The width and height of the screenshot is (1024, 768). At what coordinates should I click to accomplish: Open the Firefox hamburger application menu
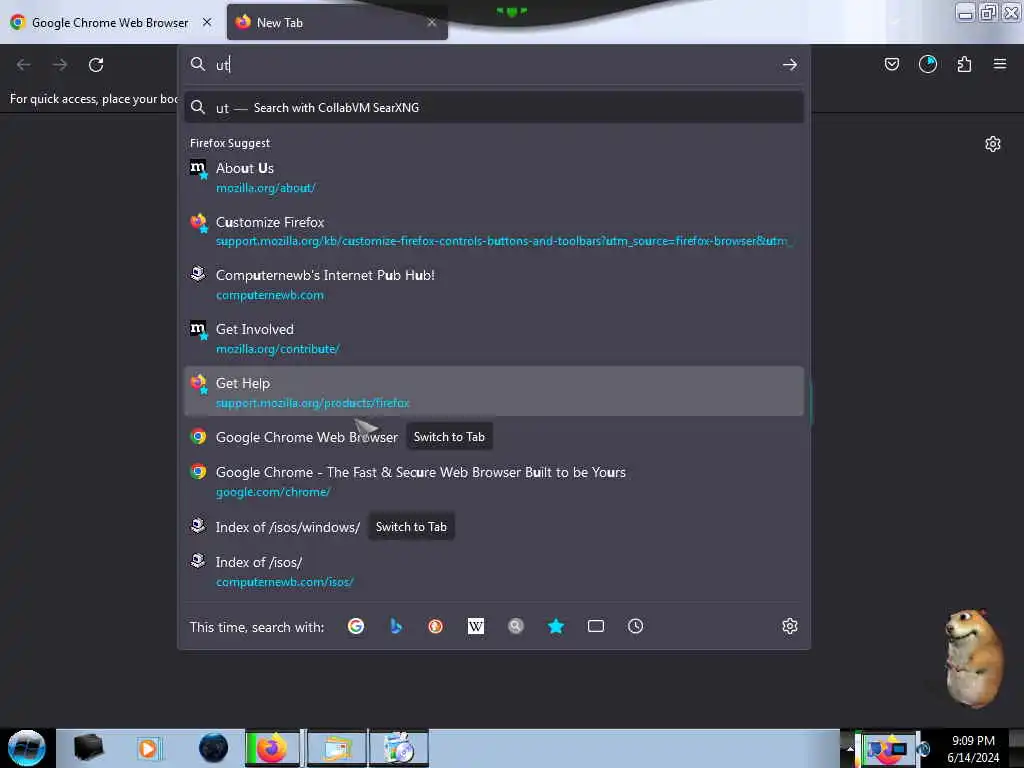[999, 64]
